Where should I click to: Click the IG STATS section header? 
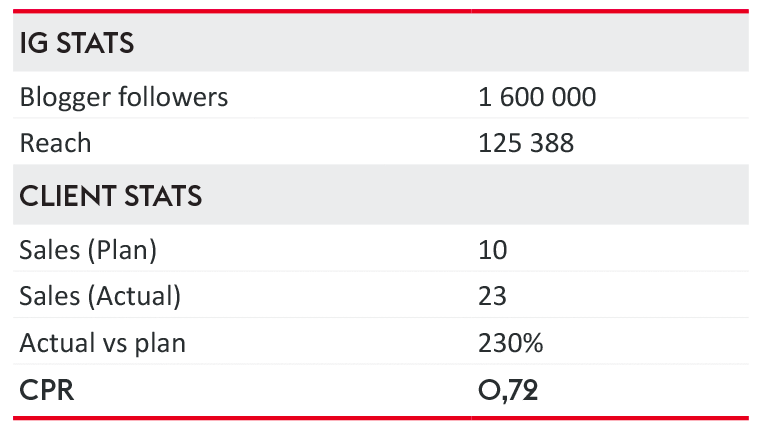click(76, 44)
